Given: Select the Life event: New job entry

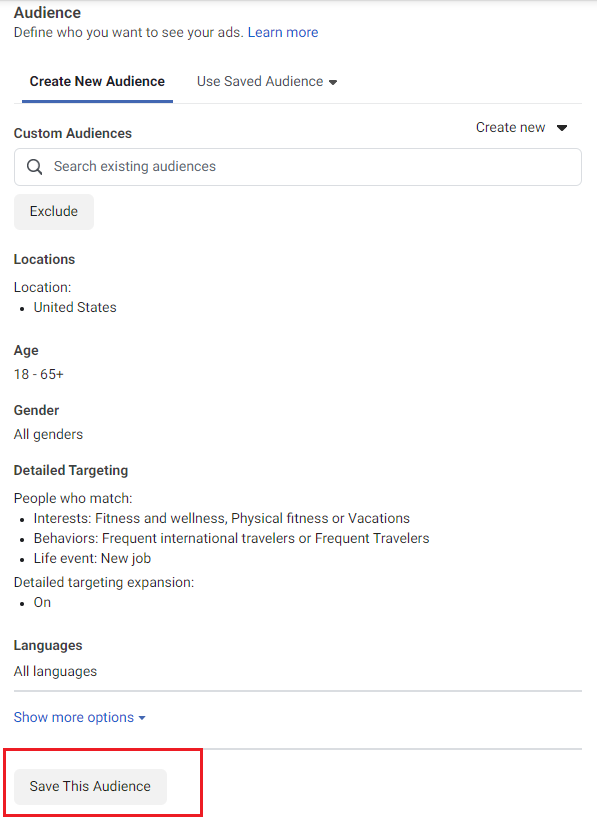Looking at the screenshot, I should pos(92,559).
